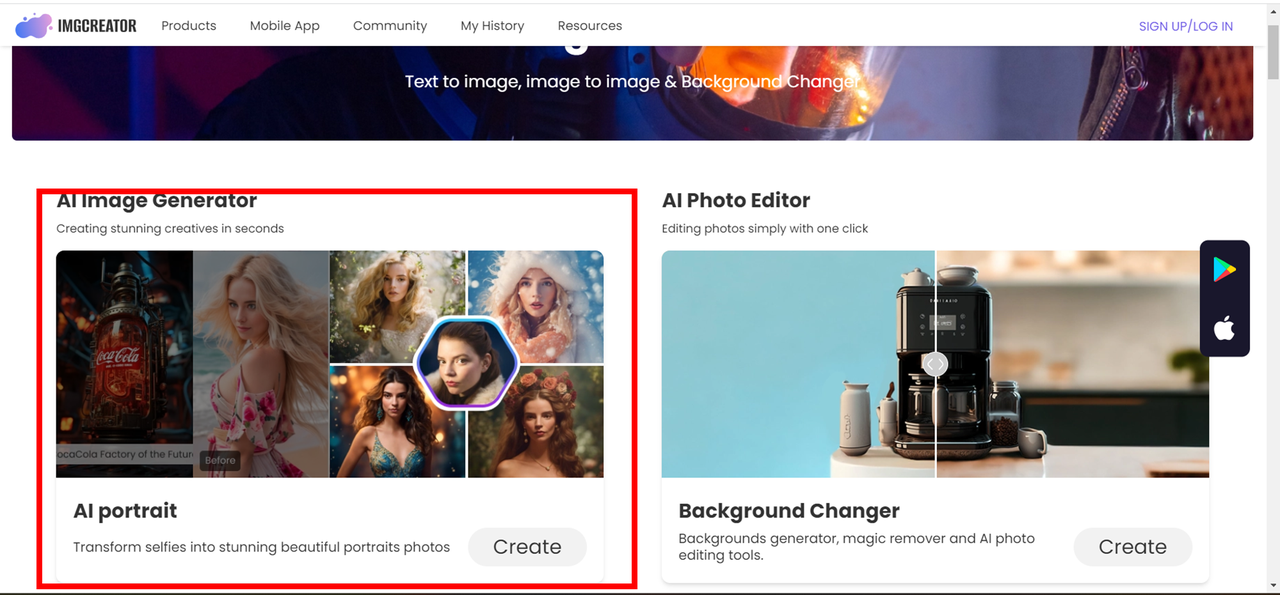1280x595 pixels.
Task: Open the Community menu item
Action: pos(390,26)
